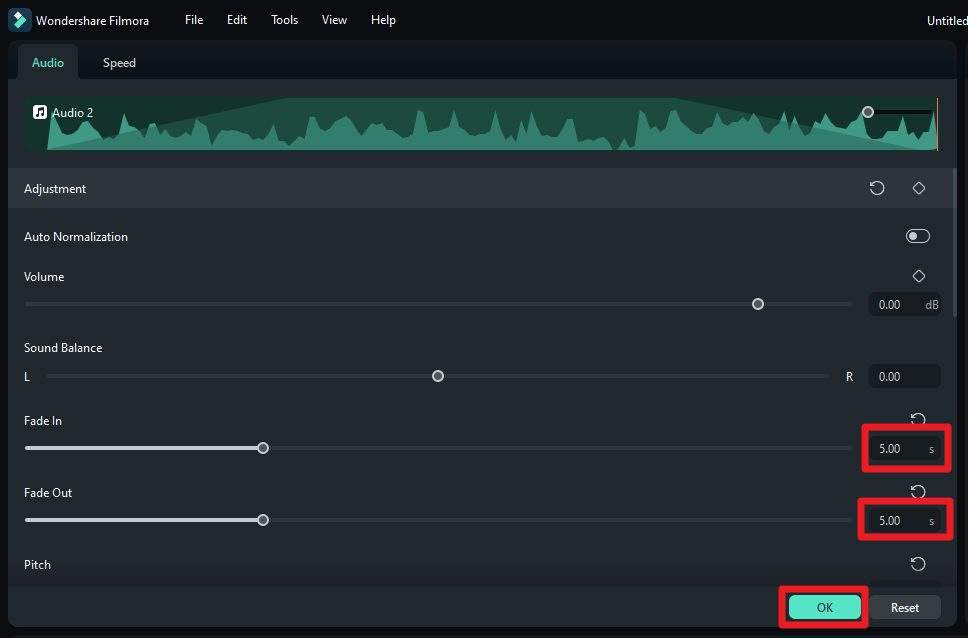This screenshot has width=968, height=638.
Task: Click the Adjustment section header label
Action: point(55,188)
